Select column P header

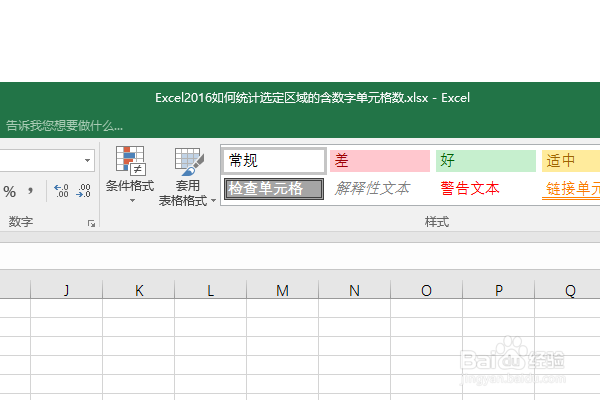[x=498, y=290]
